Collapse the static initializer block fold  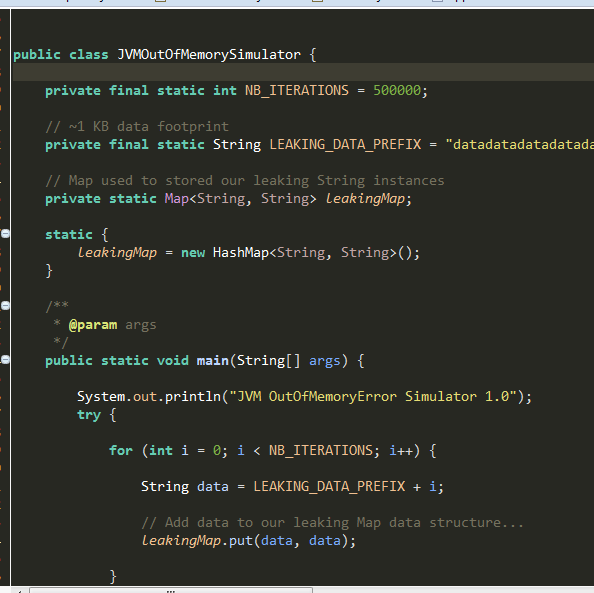(x=5, y=234)
